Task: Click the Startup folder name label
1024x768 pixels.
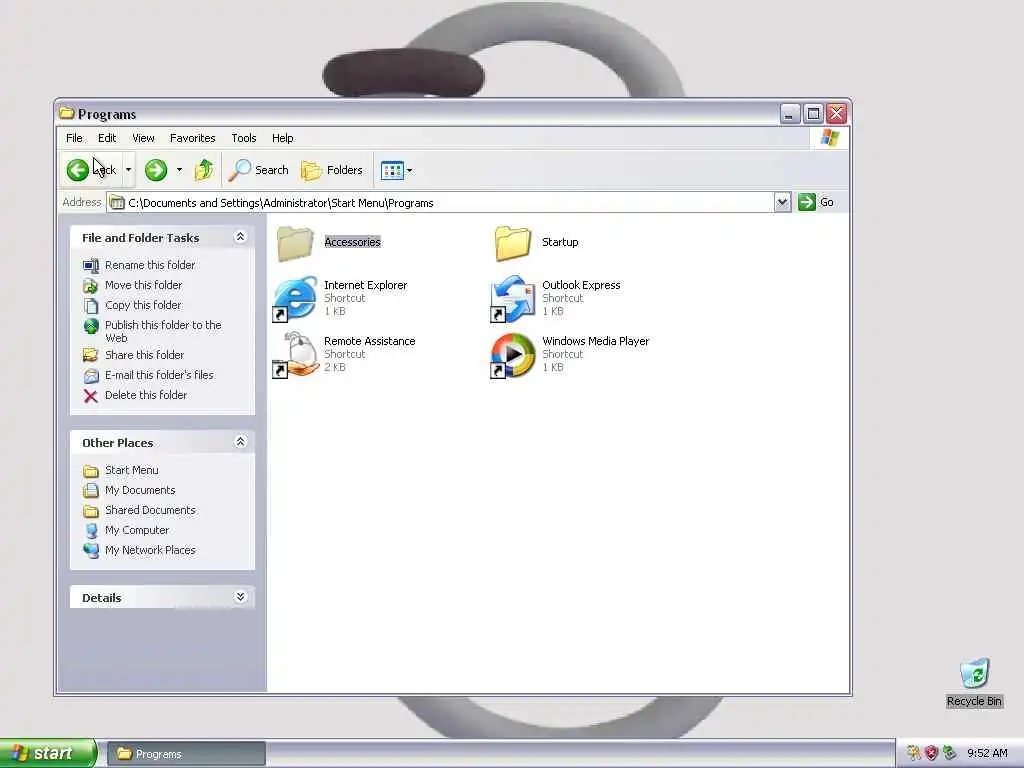Action: point(560,242)
